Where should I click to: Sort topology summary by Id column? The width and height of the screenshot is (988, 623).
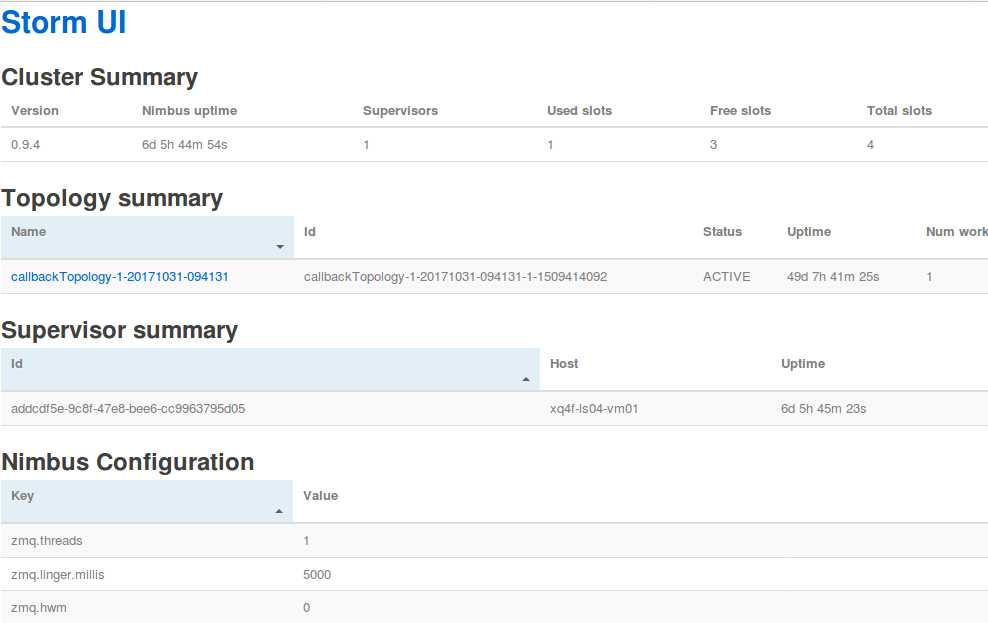(x=309, y=232)
